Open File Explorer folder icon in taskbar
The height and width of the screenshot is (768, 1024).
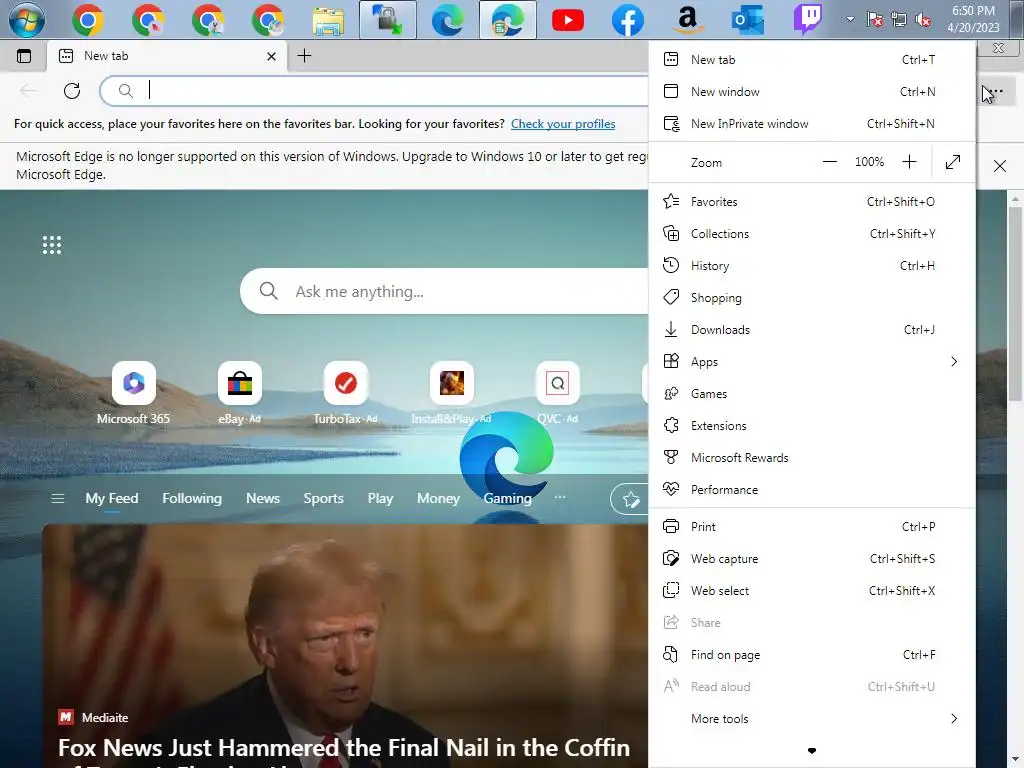coord(328,21)
